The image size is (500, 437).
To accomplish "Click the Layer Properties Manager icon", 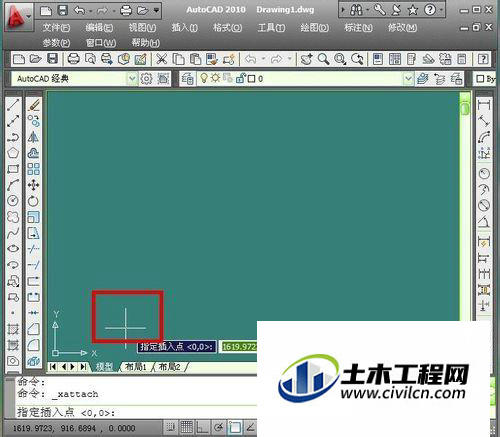I will click(188, 79).
